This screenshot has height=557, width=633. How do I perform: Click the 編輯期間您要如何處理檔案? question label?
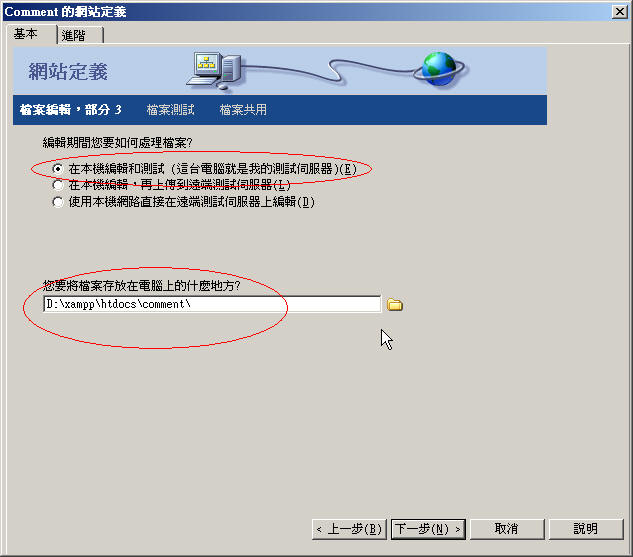pyautogui.click(x=117, y=142)
